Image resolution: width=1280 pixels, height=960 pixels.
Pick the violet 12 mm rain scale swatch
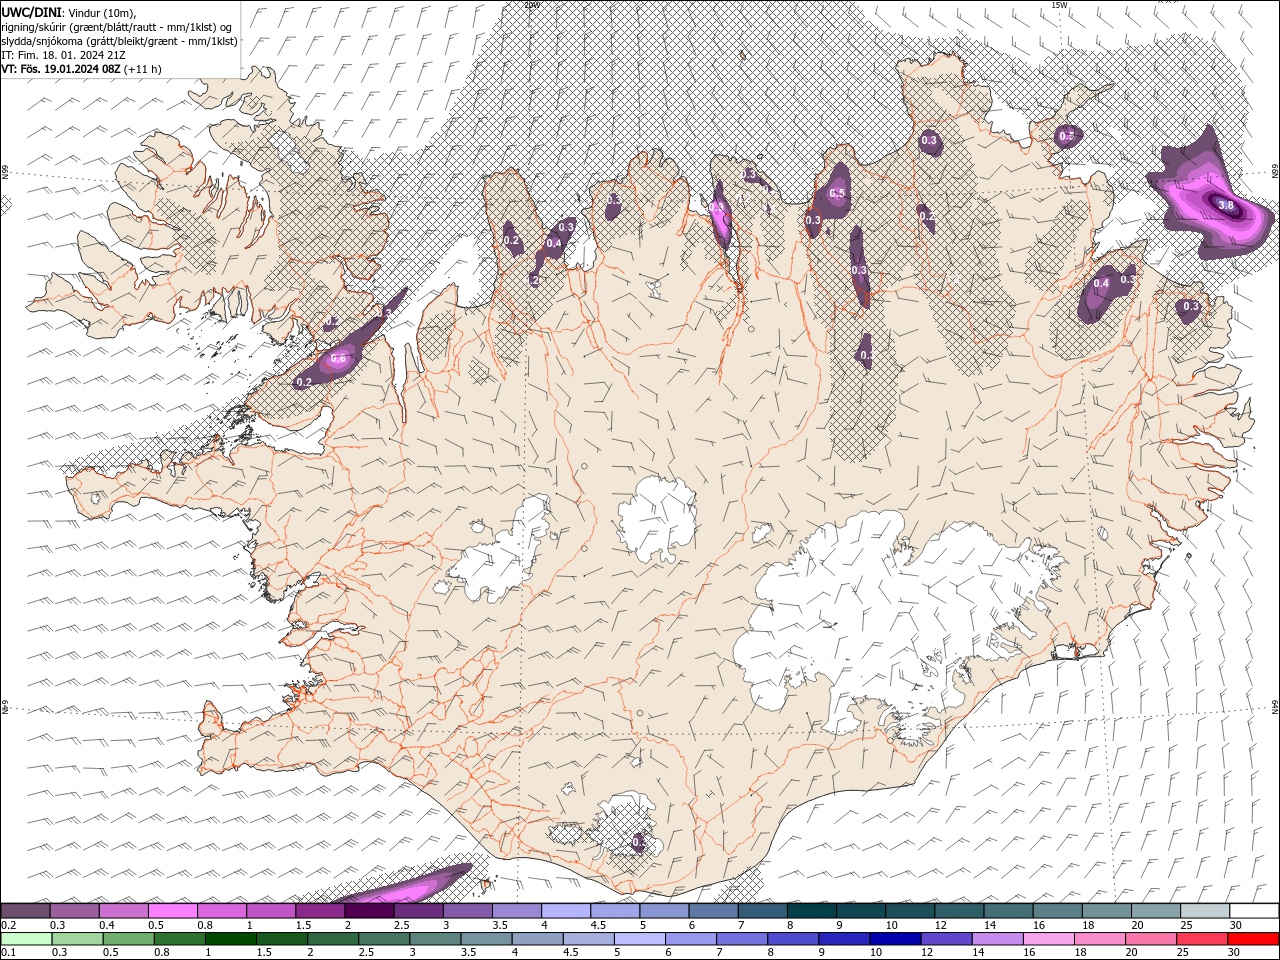(946, 939)
